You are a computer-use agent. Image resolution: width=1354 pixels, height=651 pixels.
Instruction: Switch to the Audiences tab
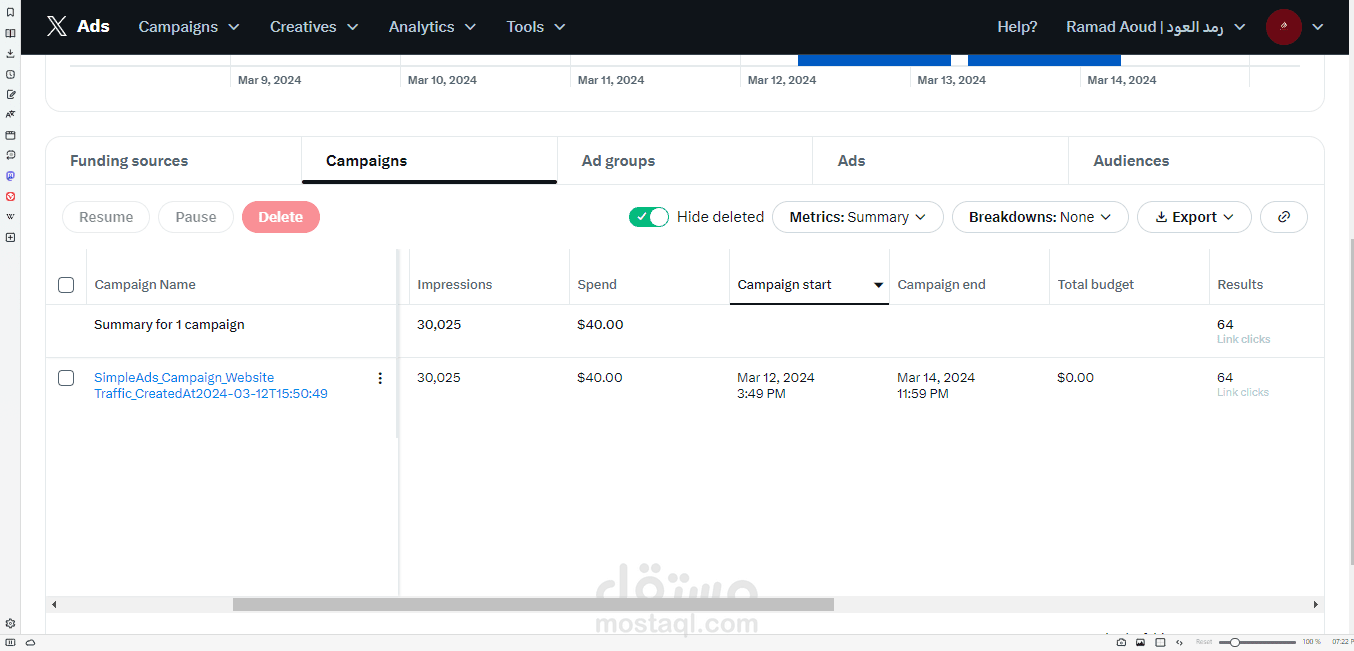click(1196, 161)
